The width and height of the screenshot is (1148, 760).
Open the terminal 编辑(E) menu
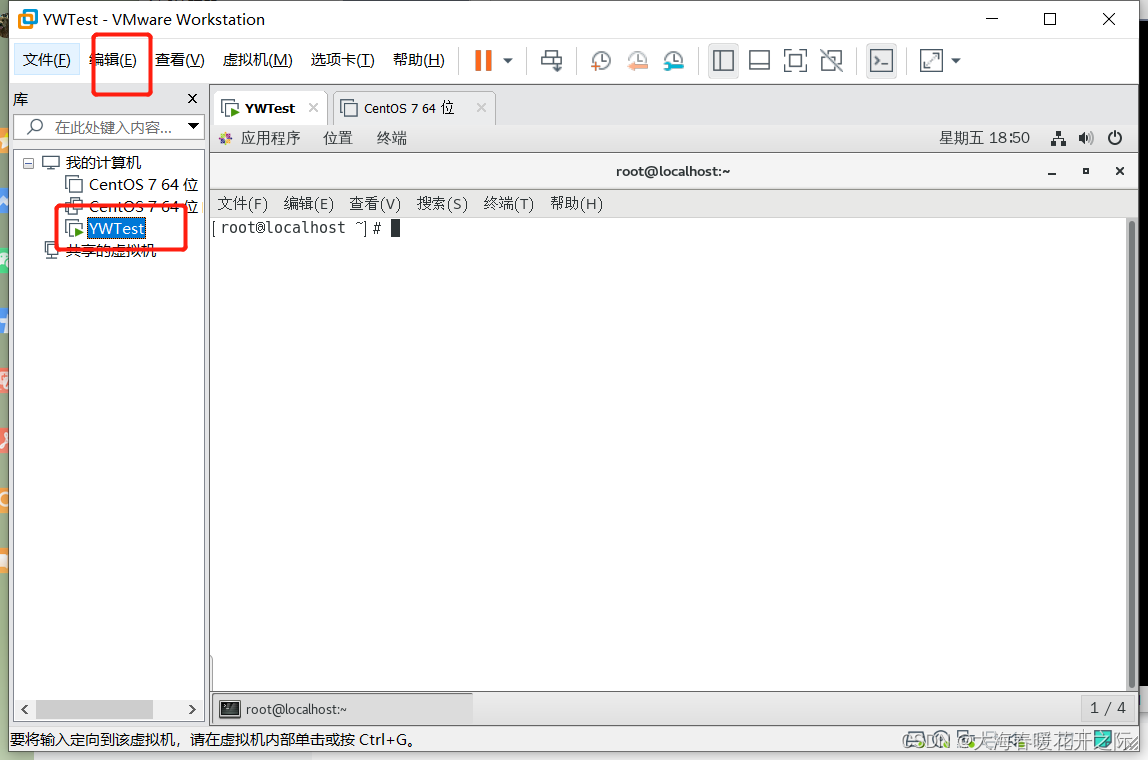tap(308, 204)
